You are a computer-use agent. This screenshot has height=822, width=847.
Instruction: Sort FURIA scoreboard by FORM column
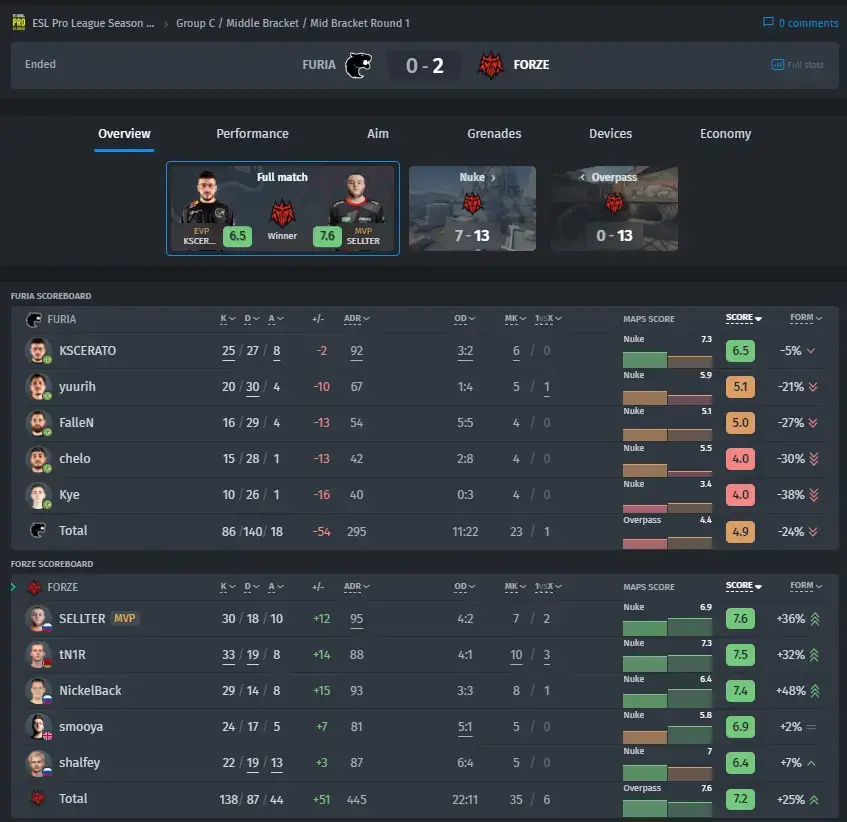point(806,318)
